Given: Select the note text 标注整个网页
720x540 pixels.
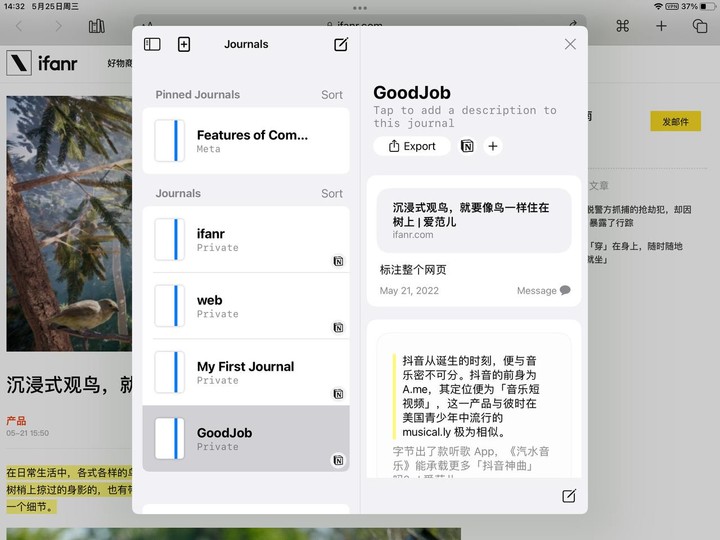Looking at the screenshot, I should (413, 270).
